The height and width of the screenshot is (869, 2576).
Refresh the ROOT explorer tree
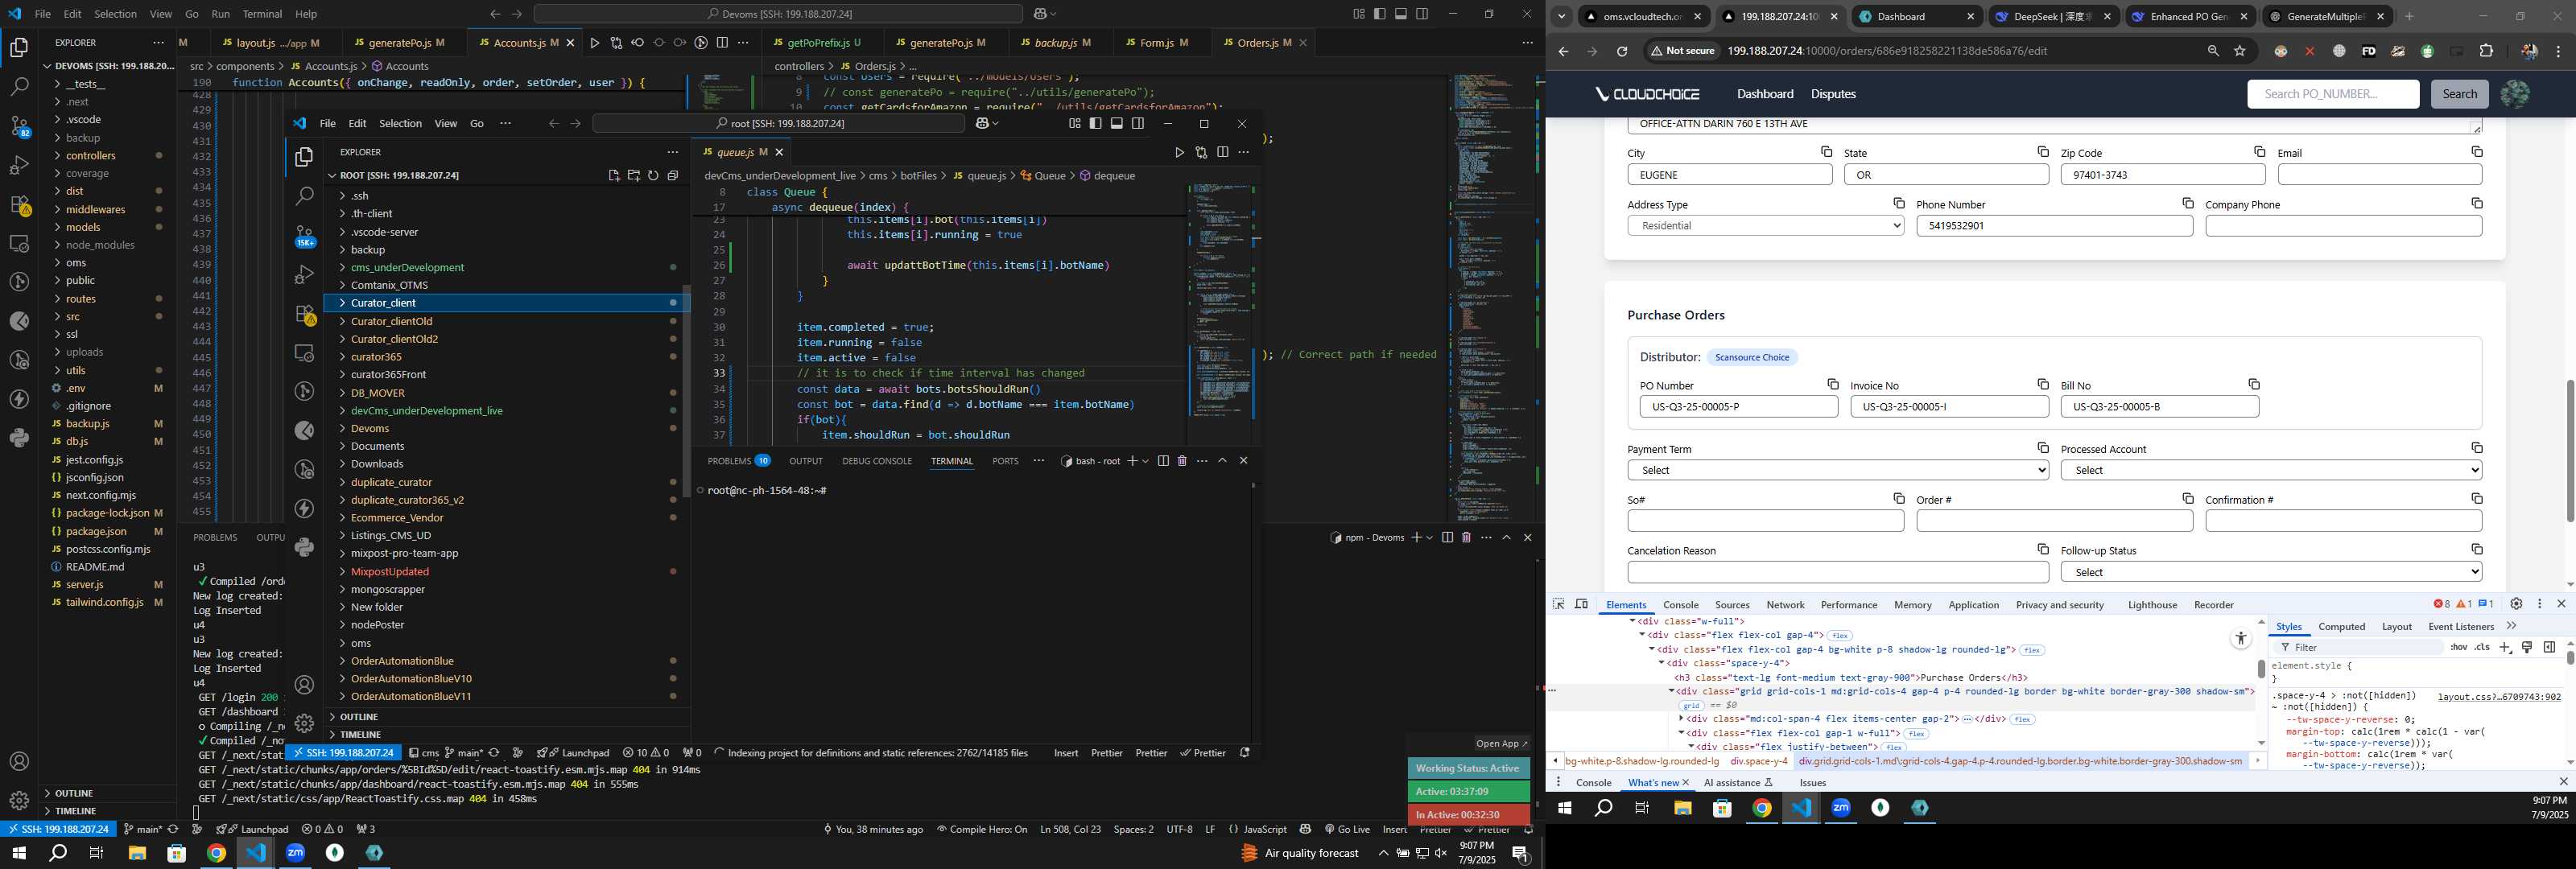(x=653, y=175)
